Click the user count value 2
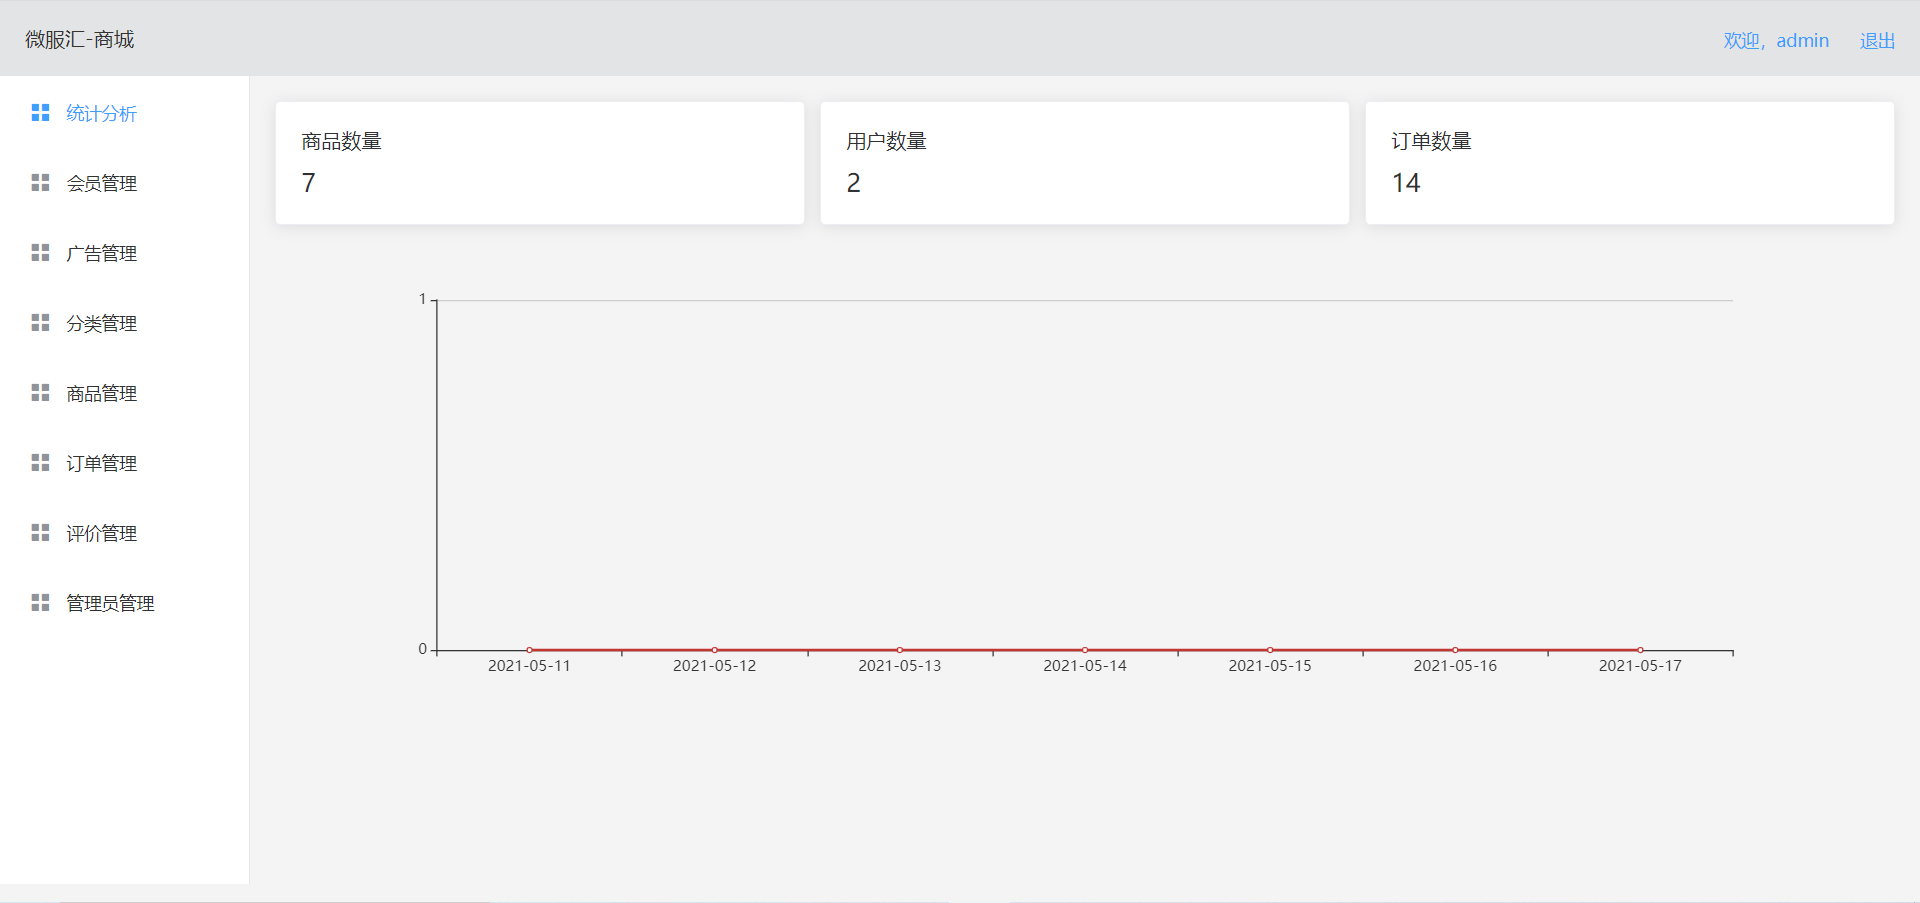Viewport: 1920px width, 903px height. point(854,183)
